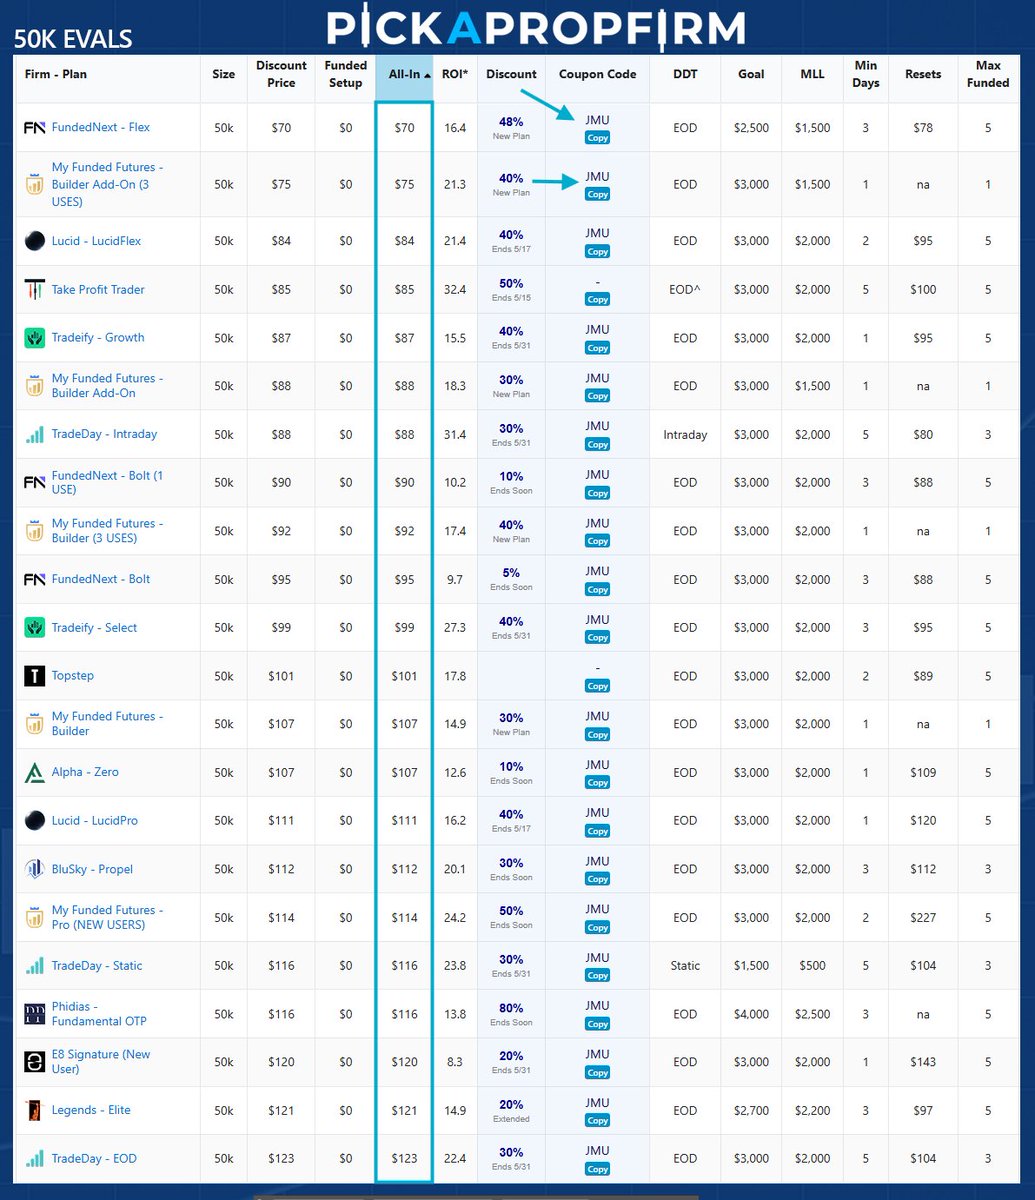Select the 80% discount cell for Phidias
Viewport: 1035px width, 1200px height.
coord(511,1013)
